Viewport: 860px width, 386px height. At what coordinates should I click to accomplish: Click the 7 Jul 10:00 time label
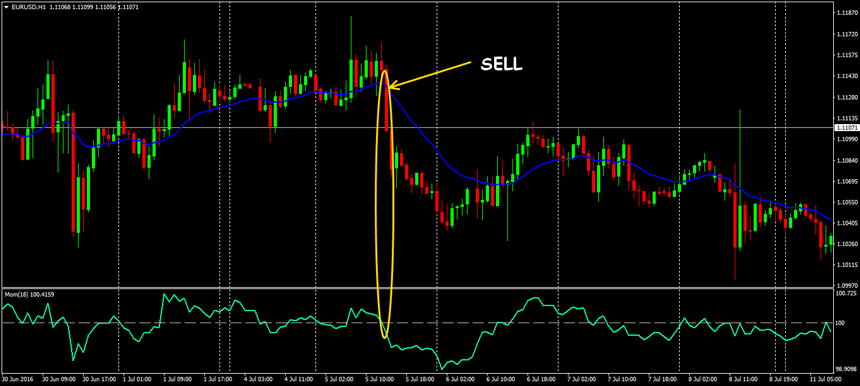(623, 378)
